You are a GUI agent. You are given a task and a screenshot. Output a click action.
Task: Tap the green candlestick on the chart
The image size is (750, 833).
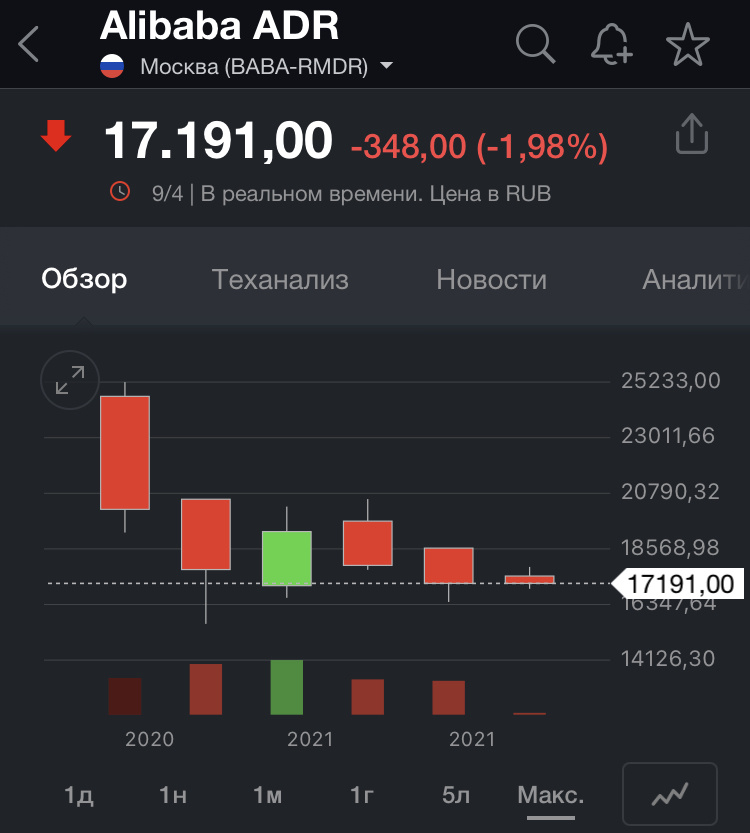(x=287, y=558)
